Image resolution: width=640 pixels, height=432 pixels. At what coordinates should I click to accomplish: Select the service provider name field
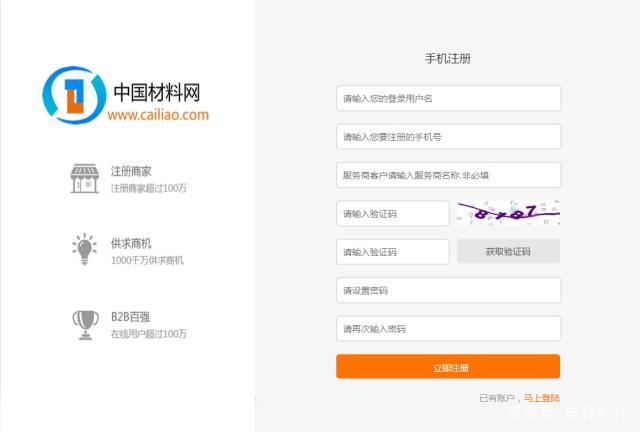coord(448,175)
